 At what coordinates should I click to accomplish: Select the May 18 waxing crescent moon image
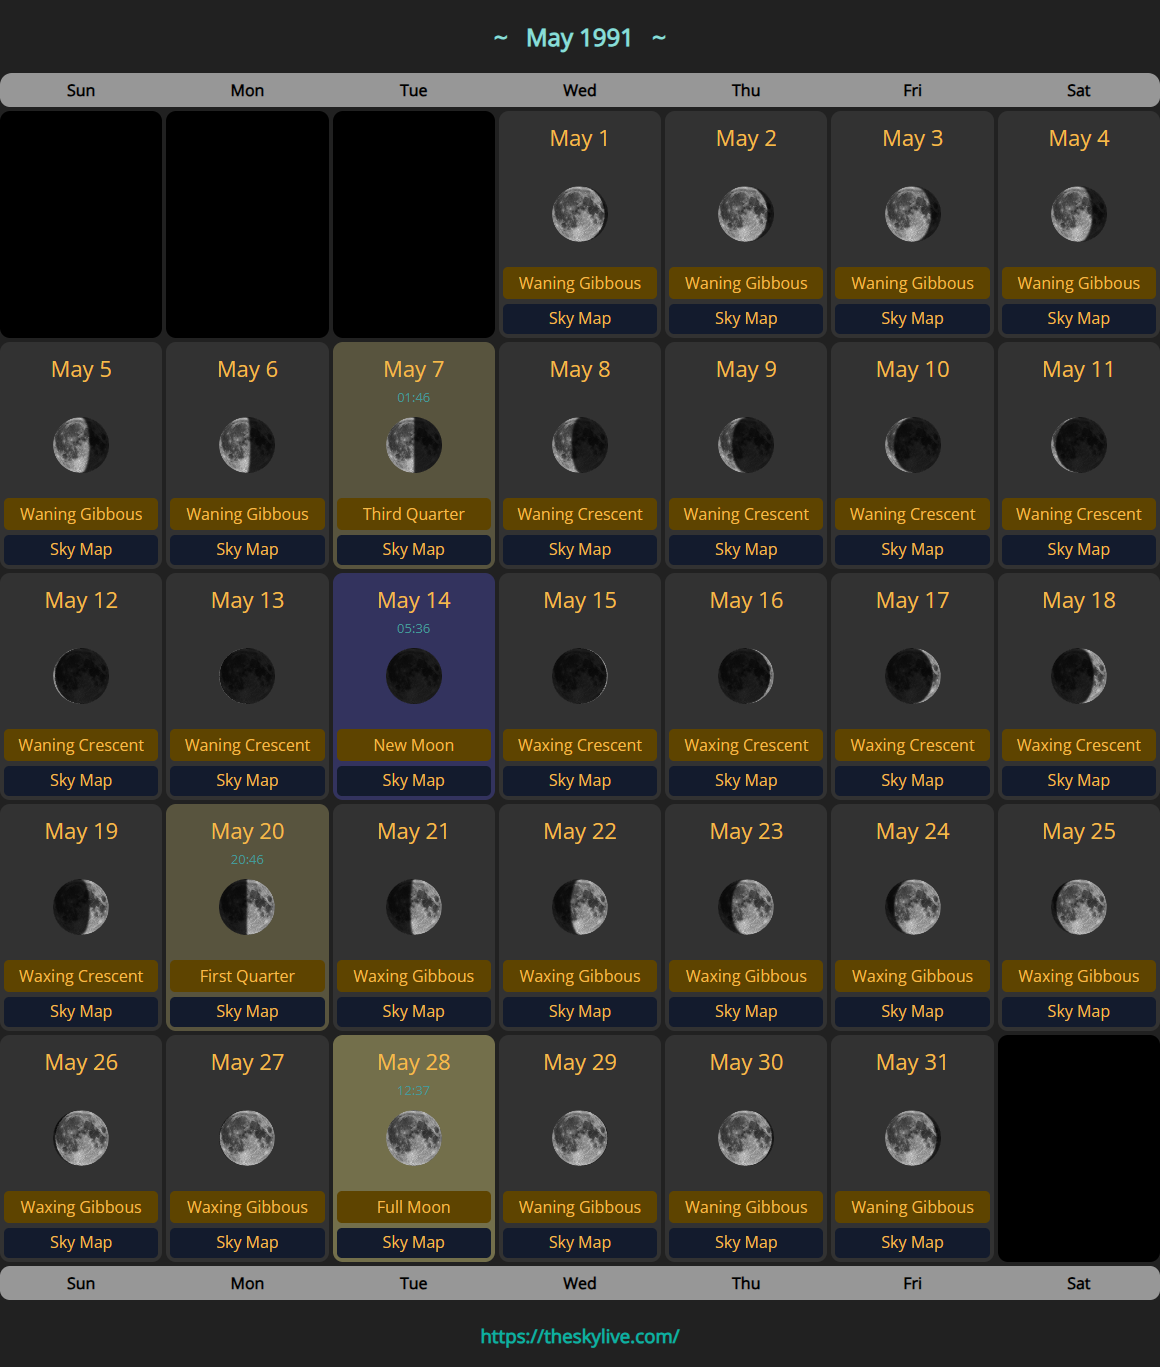tap(1078, 676)
